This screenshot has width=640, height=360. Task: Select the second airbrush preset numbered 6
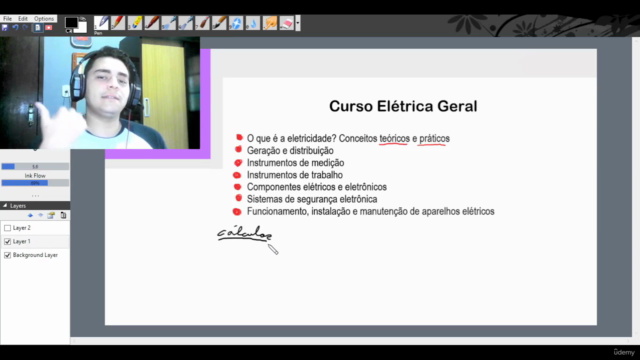coord(186,23)
